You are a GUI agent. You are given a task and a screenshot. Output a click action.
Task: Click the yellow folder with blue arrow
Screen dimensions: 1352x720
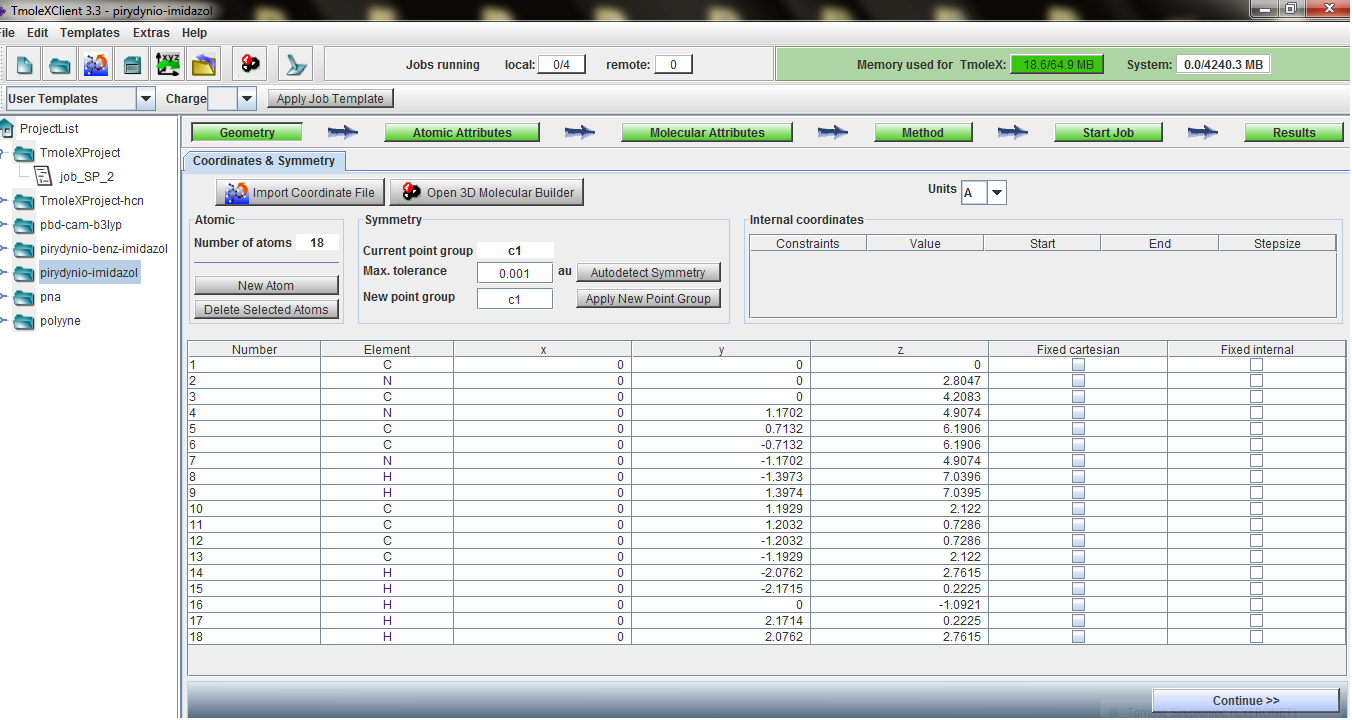pos(204,65)
